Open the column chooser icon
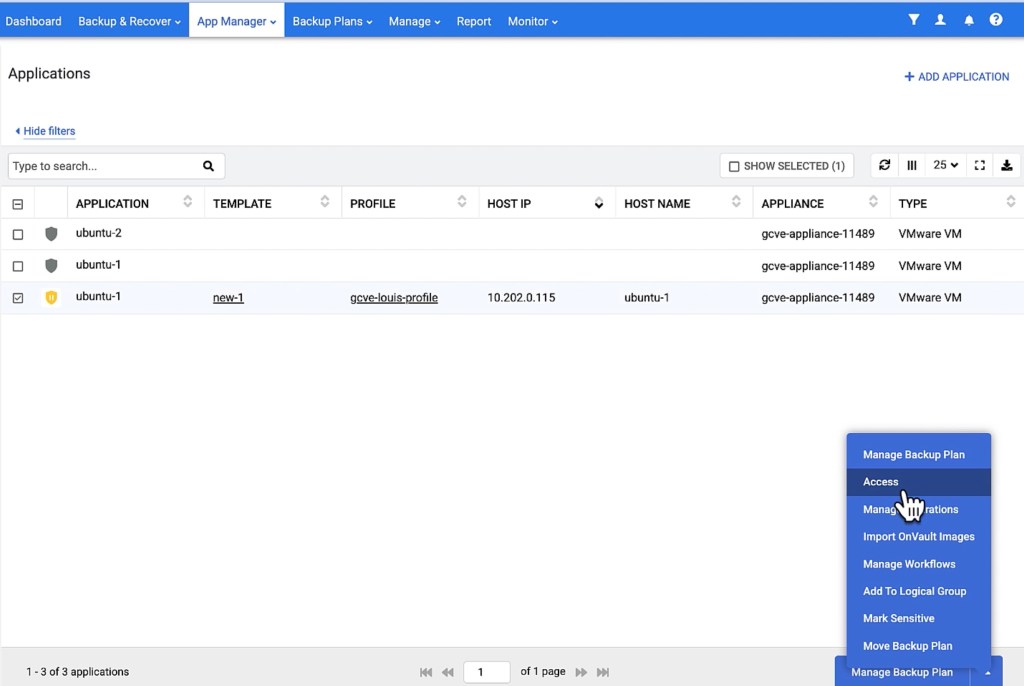This screenshot has height=686, width=1024. tap(912, 166)
